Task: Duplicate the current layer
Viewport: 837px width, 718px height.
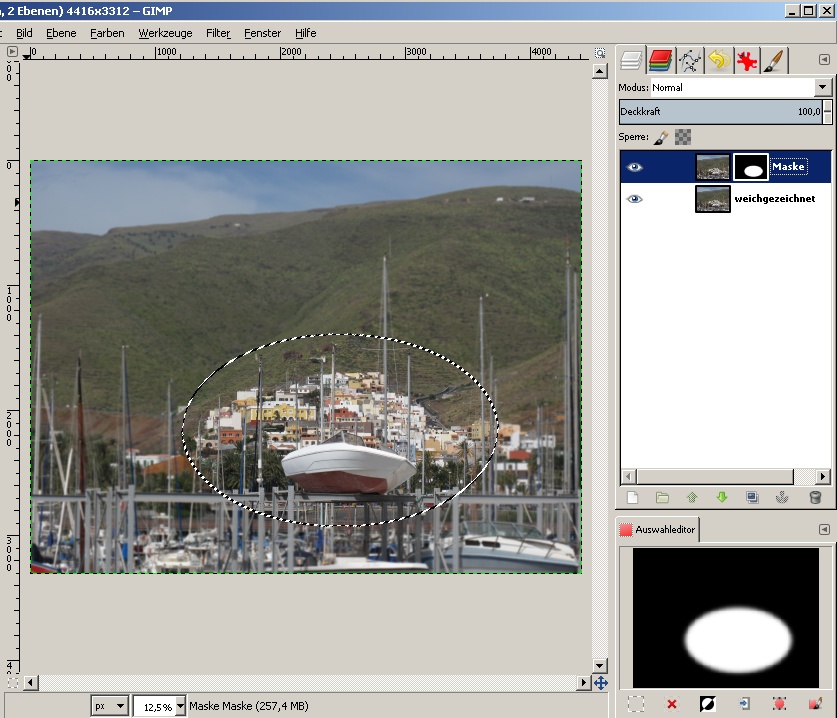Action: click(753, 497)
